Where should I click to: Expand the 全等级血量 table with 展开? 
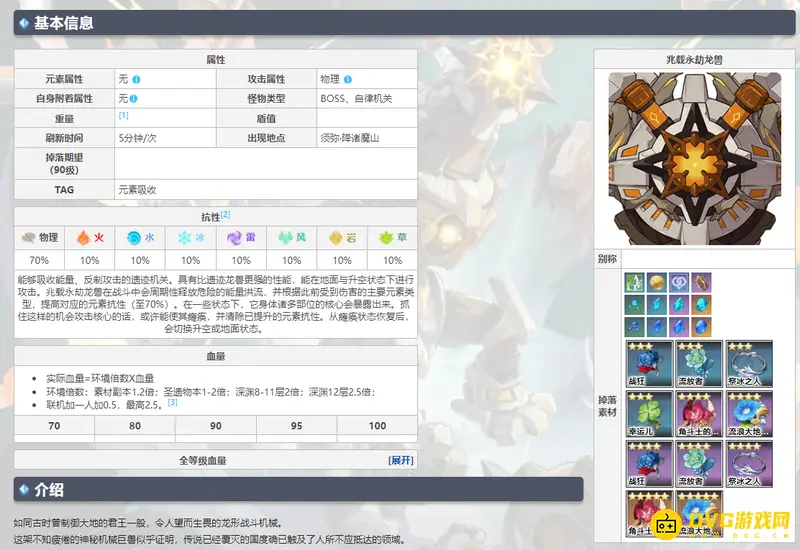coord(401,460)
